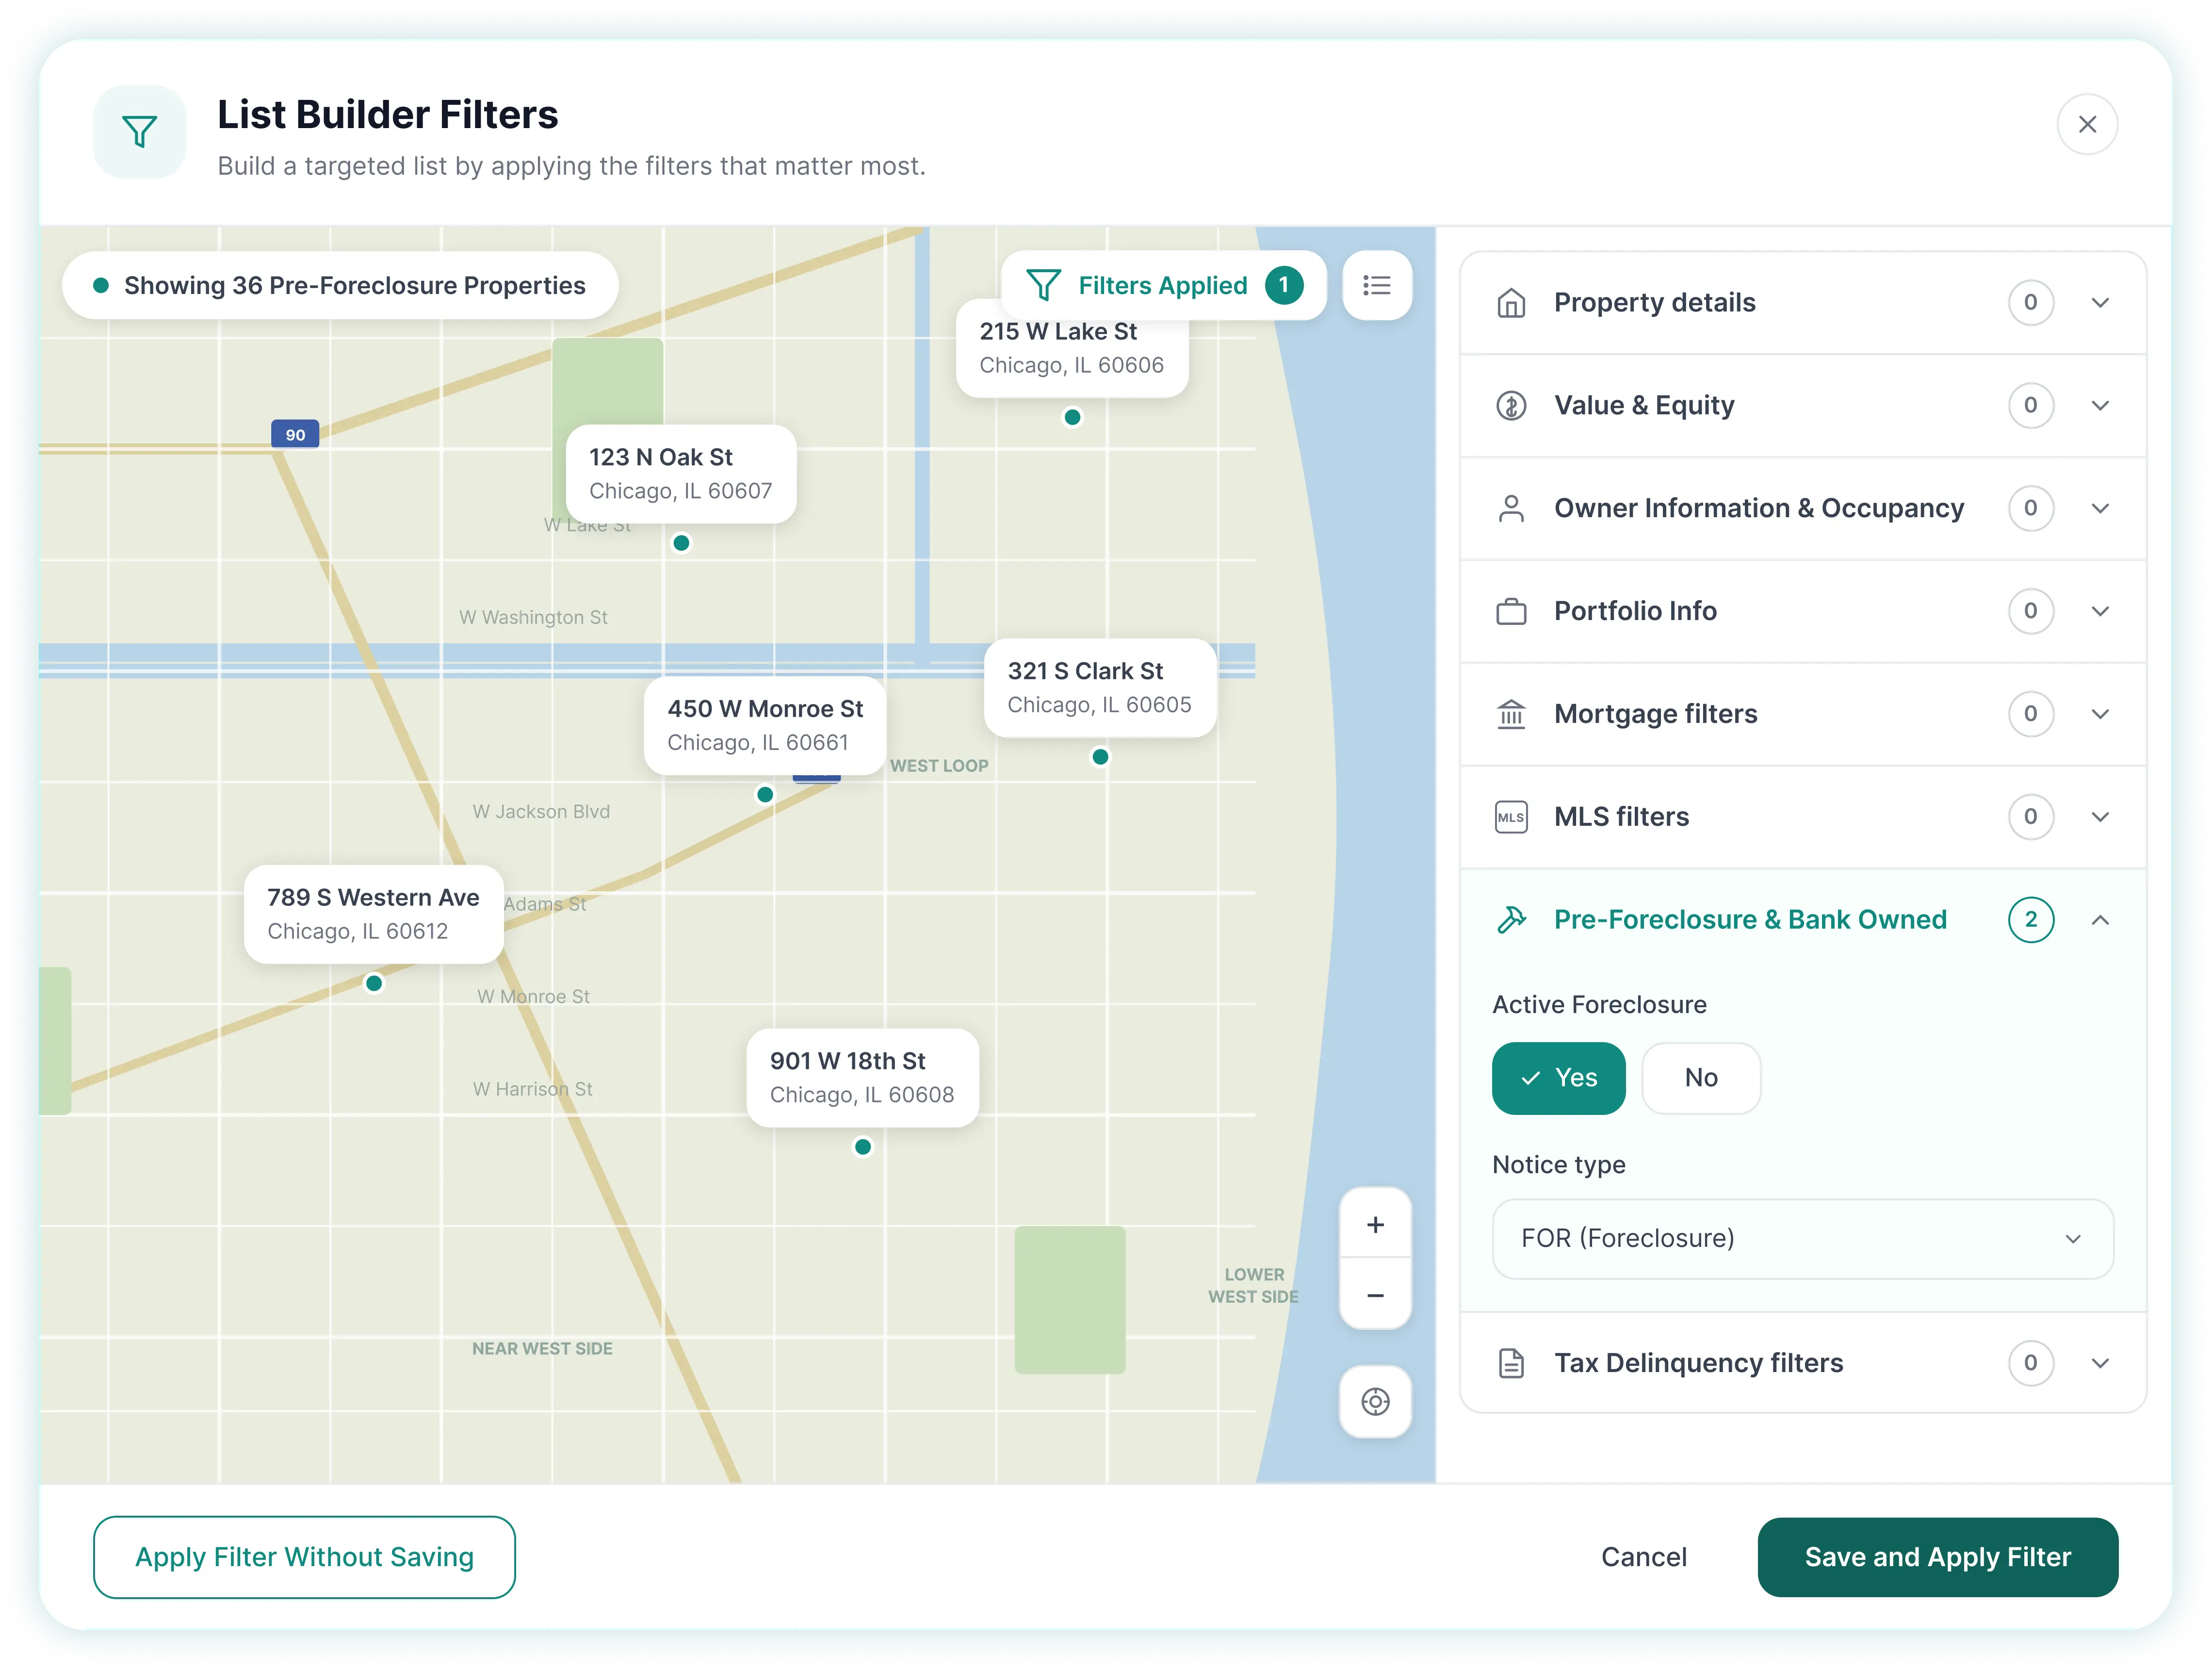The image size is (2212, 1669).
Task: Close the List Builder Filters dialog
Action: [2086, 124]
